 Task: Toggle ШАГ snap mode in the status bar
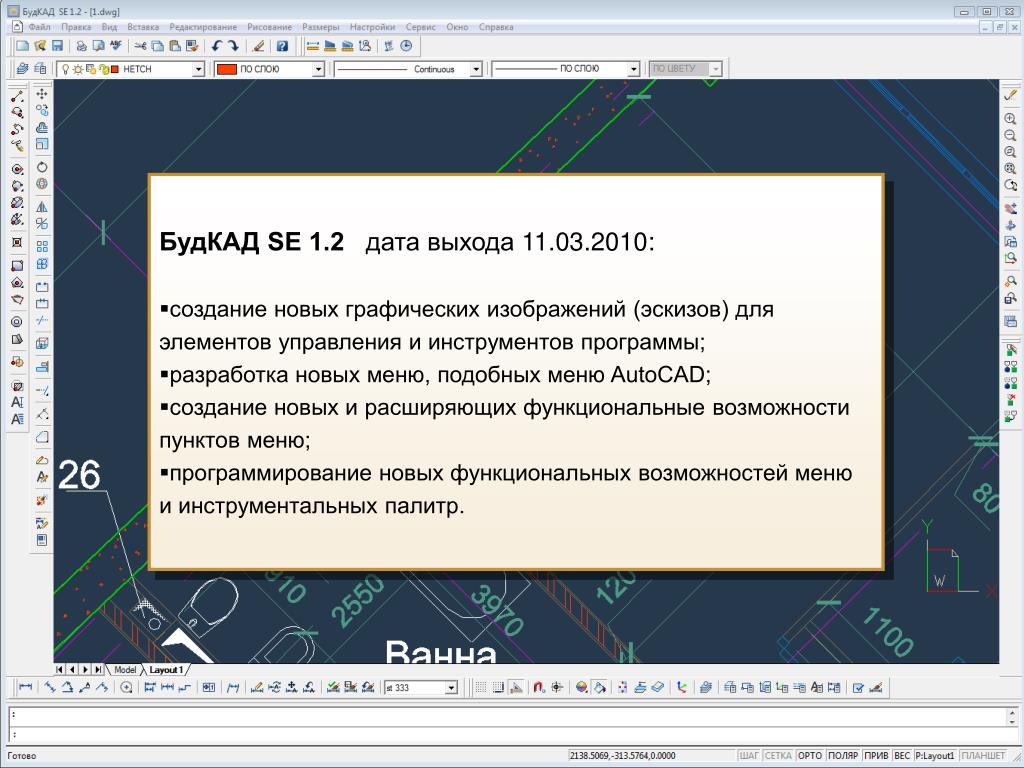[748, 756]
